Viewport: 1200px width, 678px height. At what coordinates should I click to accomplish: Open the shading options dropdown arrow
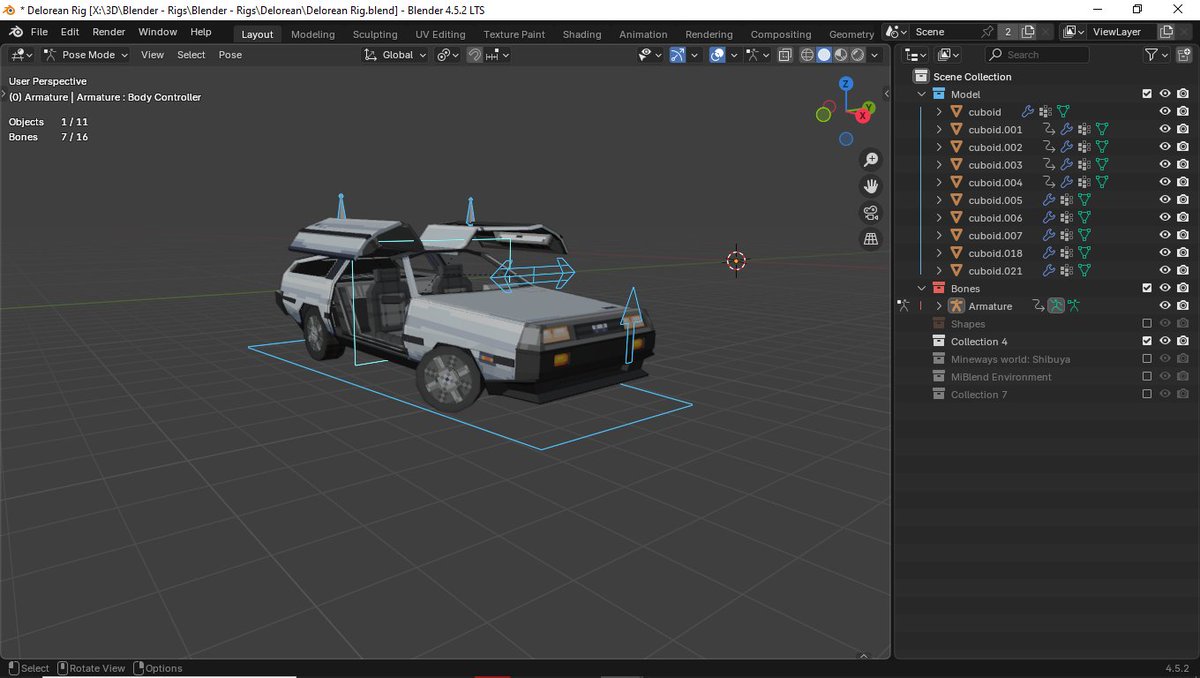pos(875,55)
